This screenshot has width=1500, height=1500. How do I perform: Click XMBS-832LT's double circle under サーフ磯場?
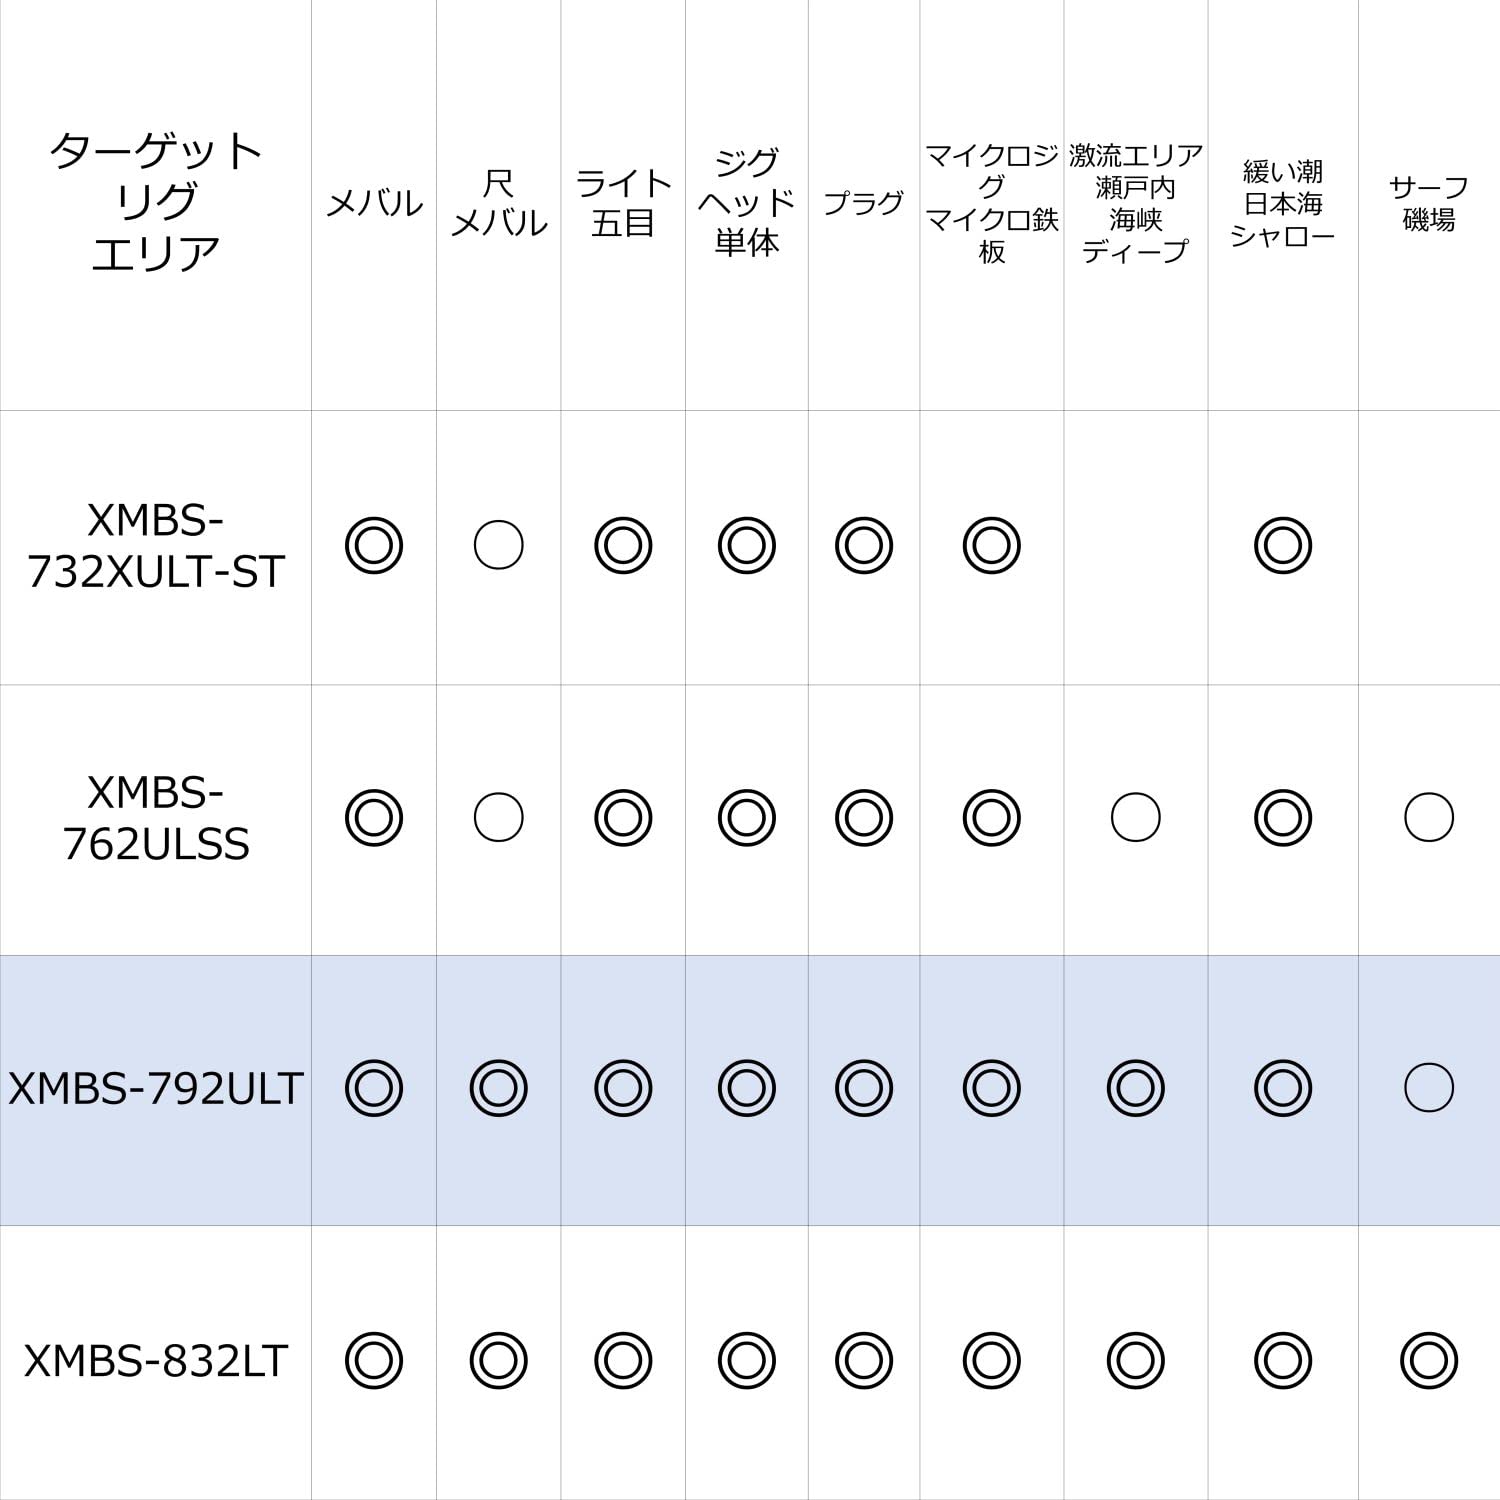tap(1428, 1361)
